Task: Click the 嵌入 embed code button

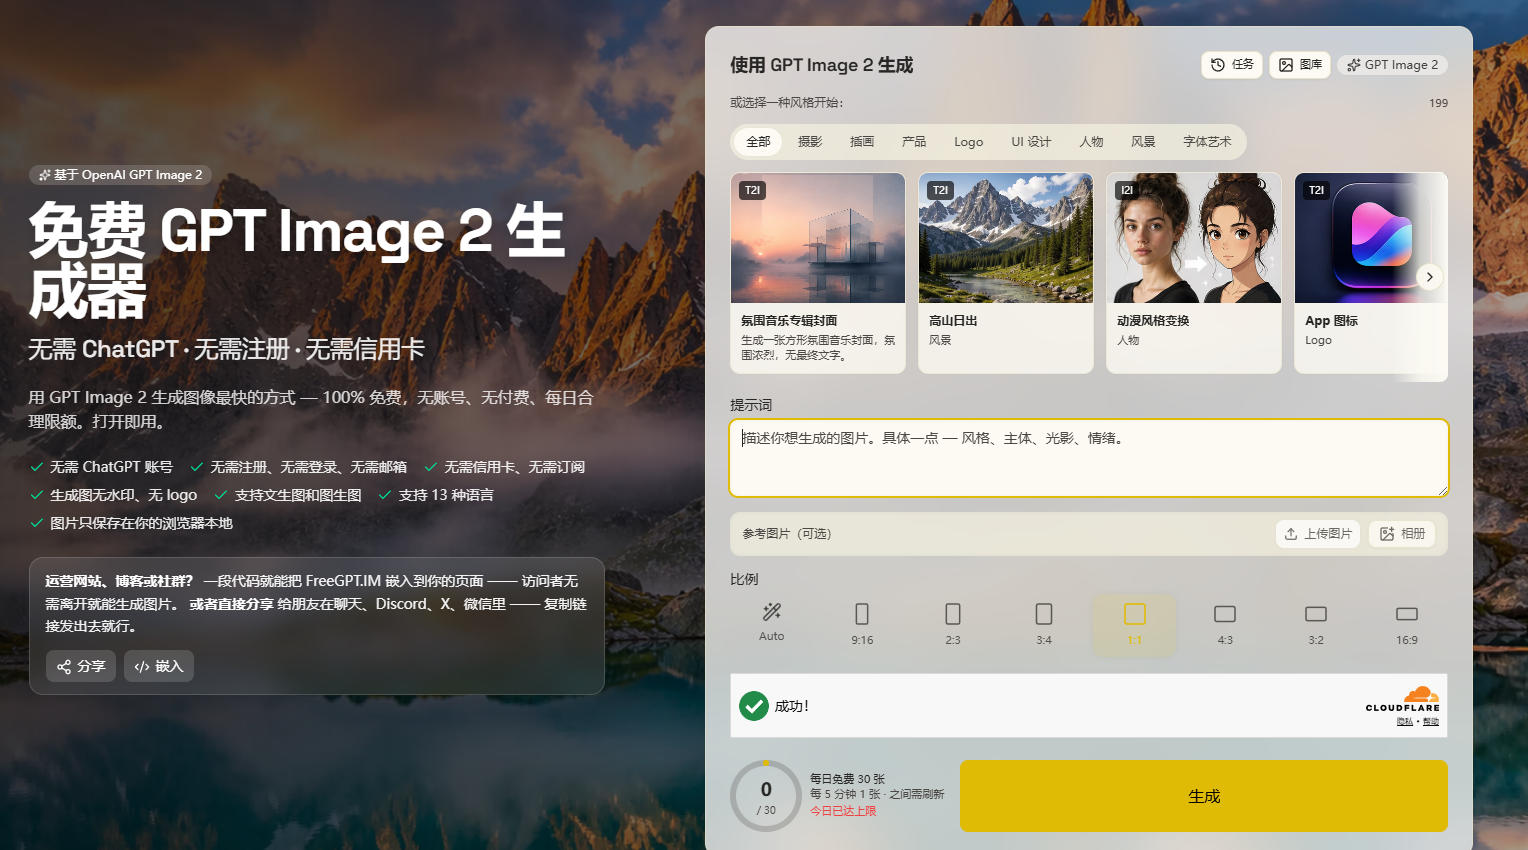Action: point(159,666)
